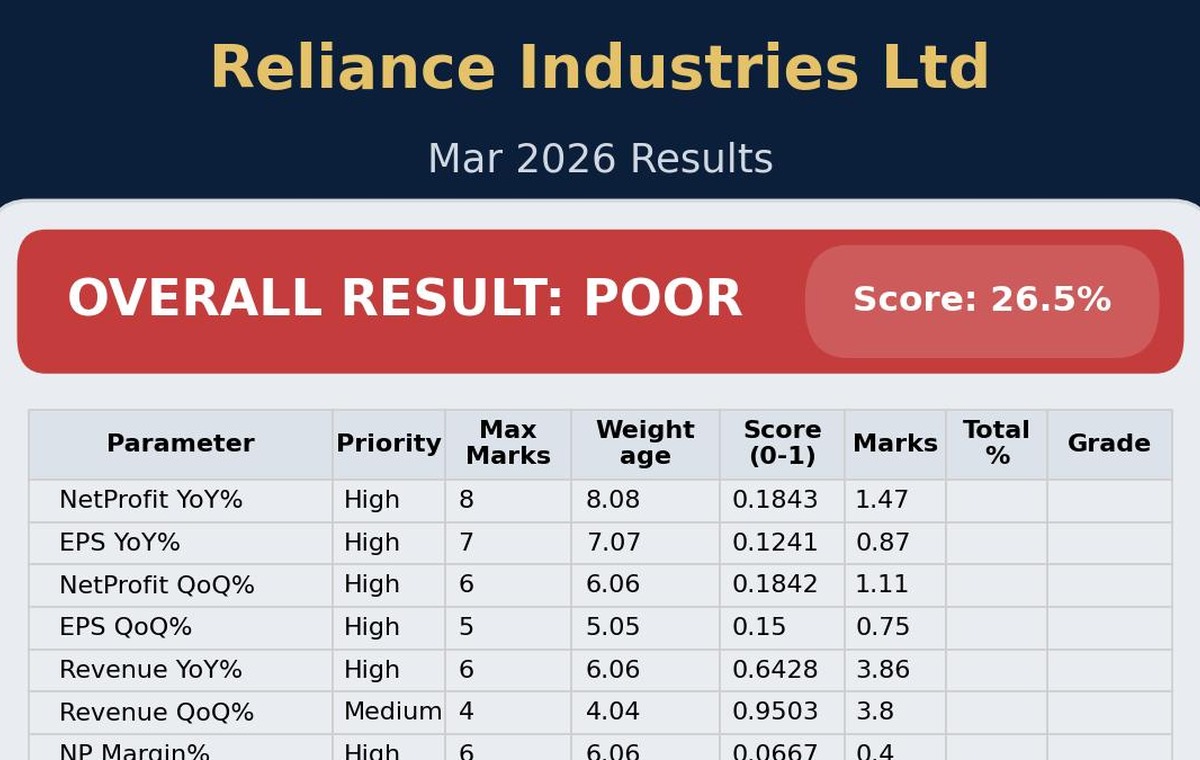Screen dimensions: 1200x760
Task: Select the Revenue YoY% row label
Action: [x=151, y=670]
